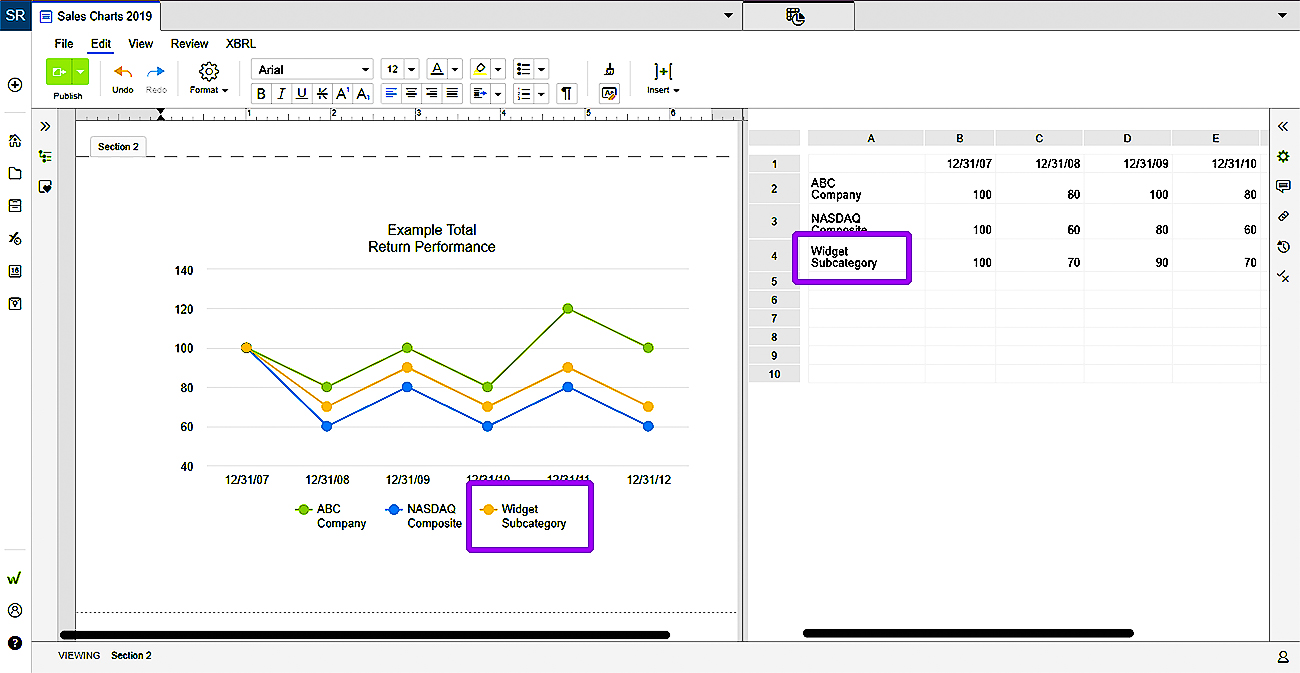Open the help question mark icon
Viewport: 1300px width, 673px height.
tap(15, 643)
